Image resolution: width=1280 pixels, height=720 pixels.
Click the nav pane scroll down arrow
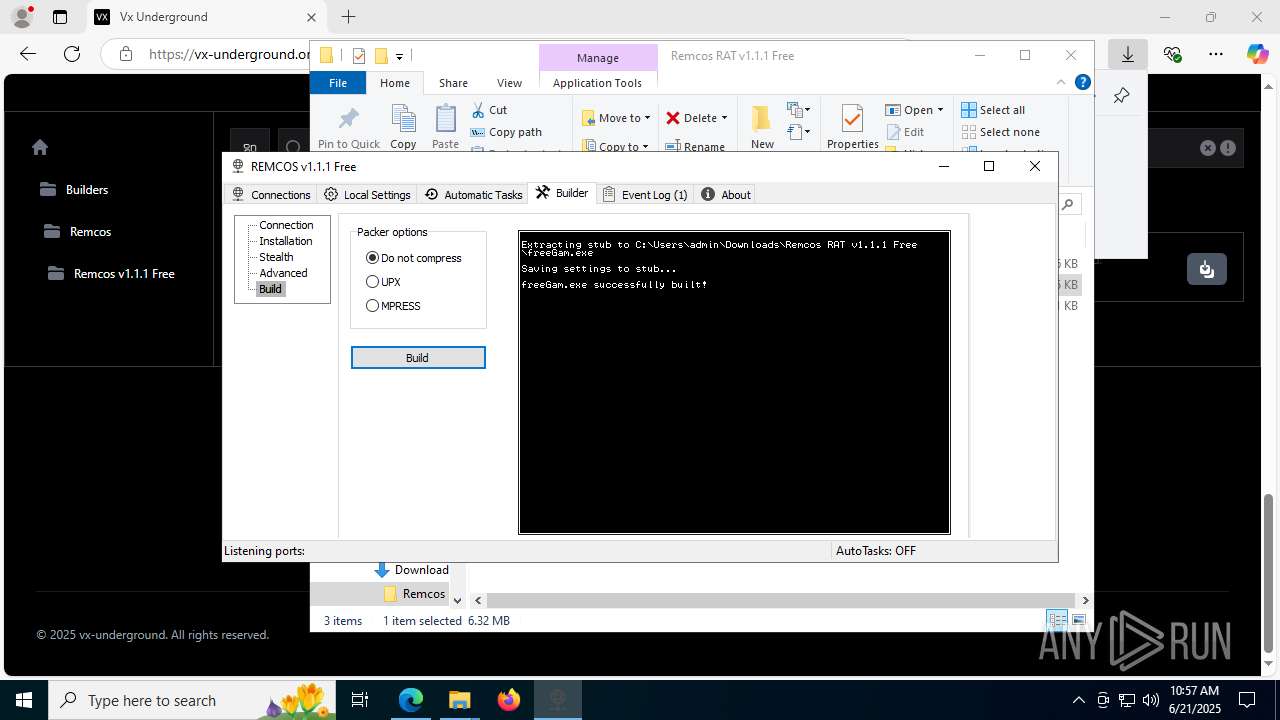point(458,600)
